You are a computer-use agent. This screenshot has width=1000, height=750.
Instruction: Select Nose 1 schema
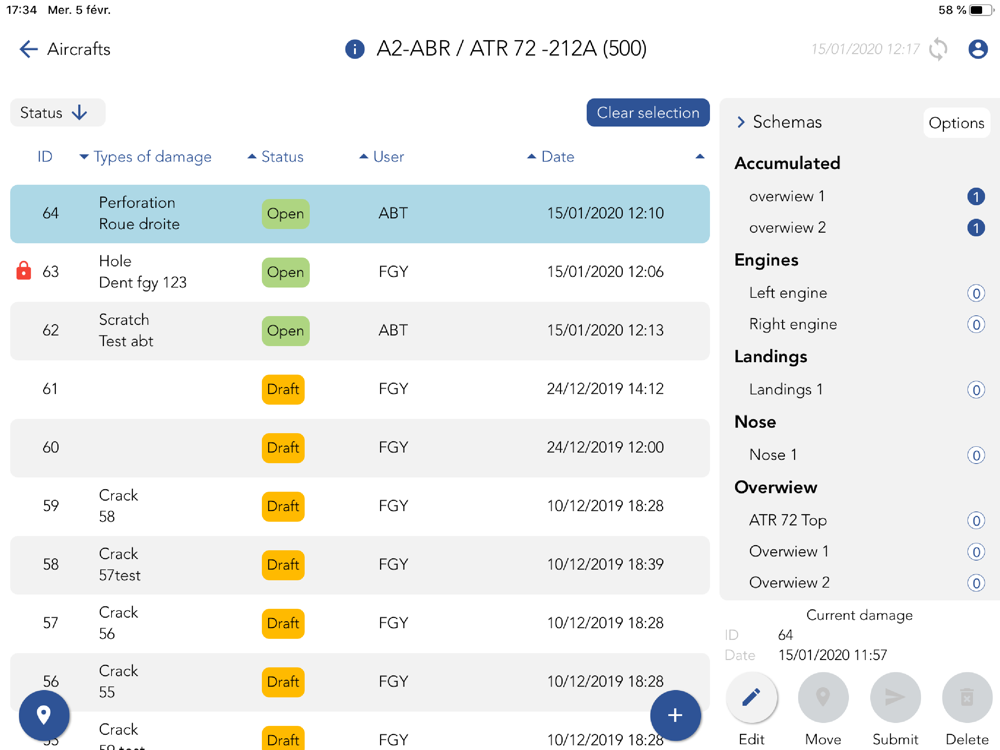[x=773, y=455]
